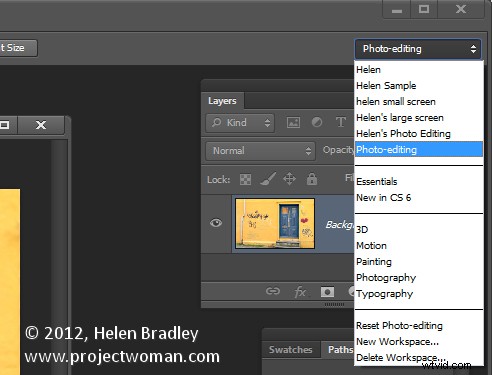Image resolution: width=492 pixels, height=375 pixels.
Task: Close the Photoshop application window
Action: point(461,9)
